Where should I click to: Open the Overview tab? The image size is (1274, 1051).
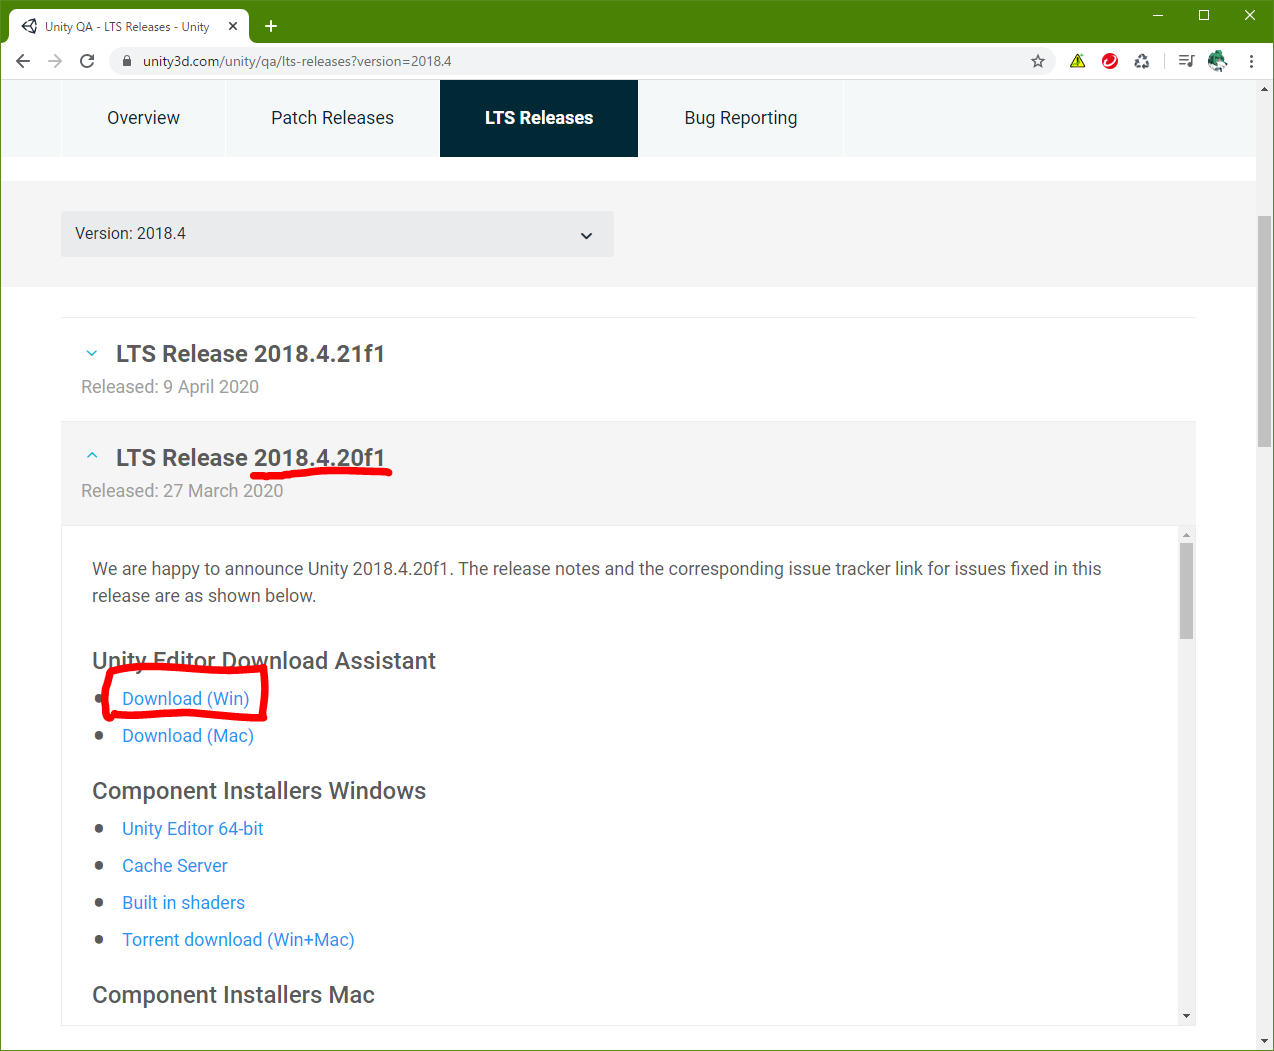coord(143,118)
